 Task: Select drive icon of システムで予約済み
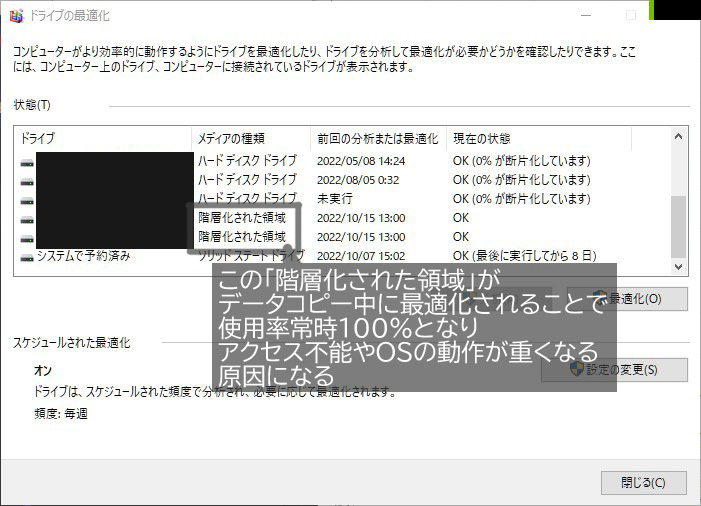pyautogui.click(x=27, y=258)
